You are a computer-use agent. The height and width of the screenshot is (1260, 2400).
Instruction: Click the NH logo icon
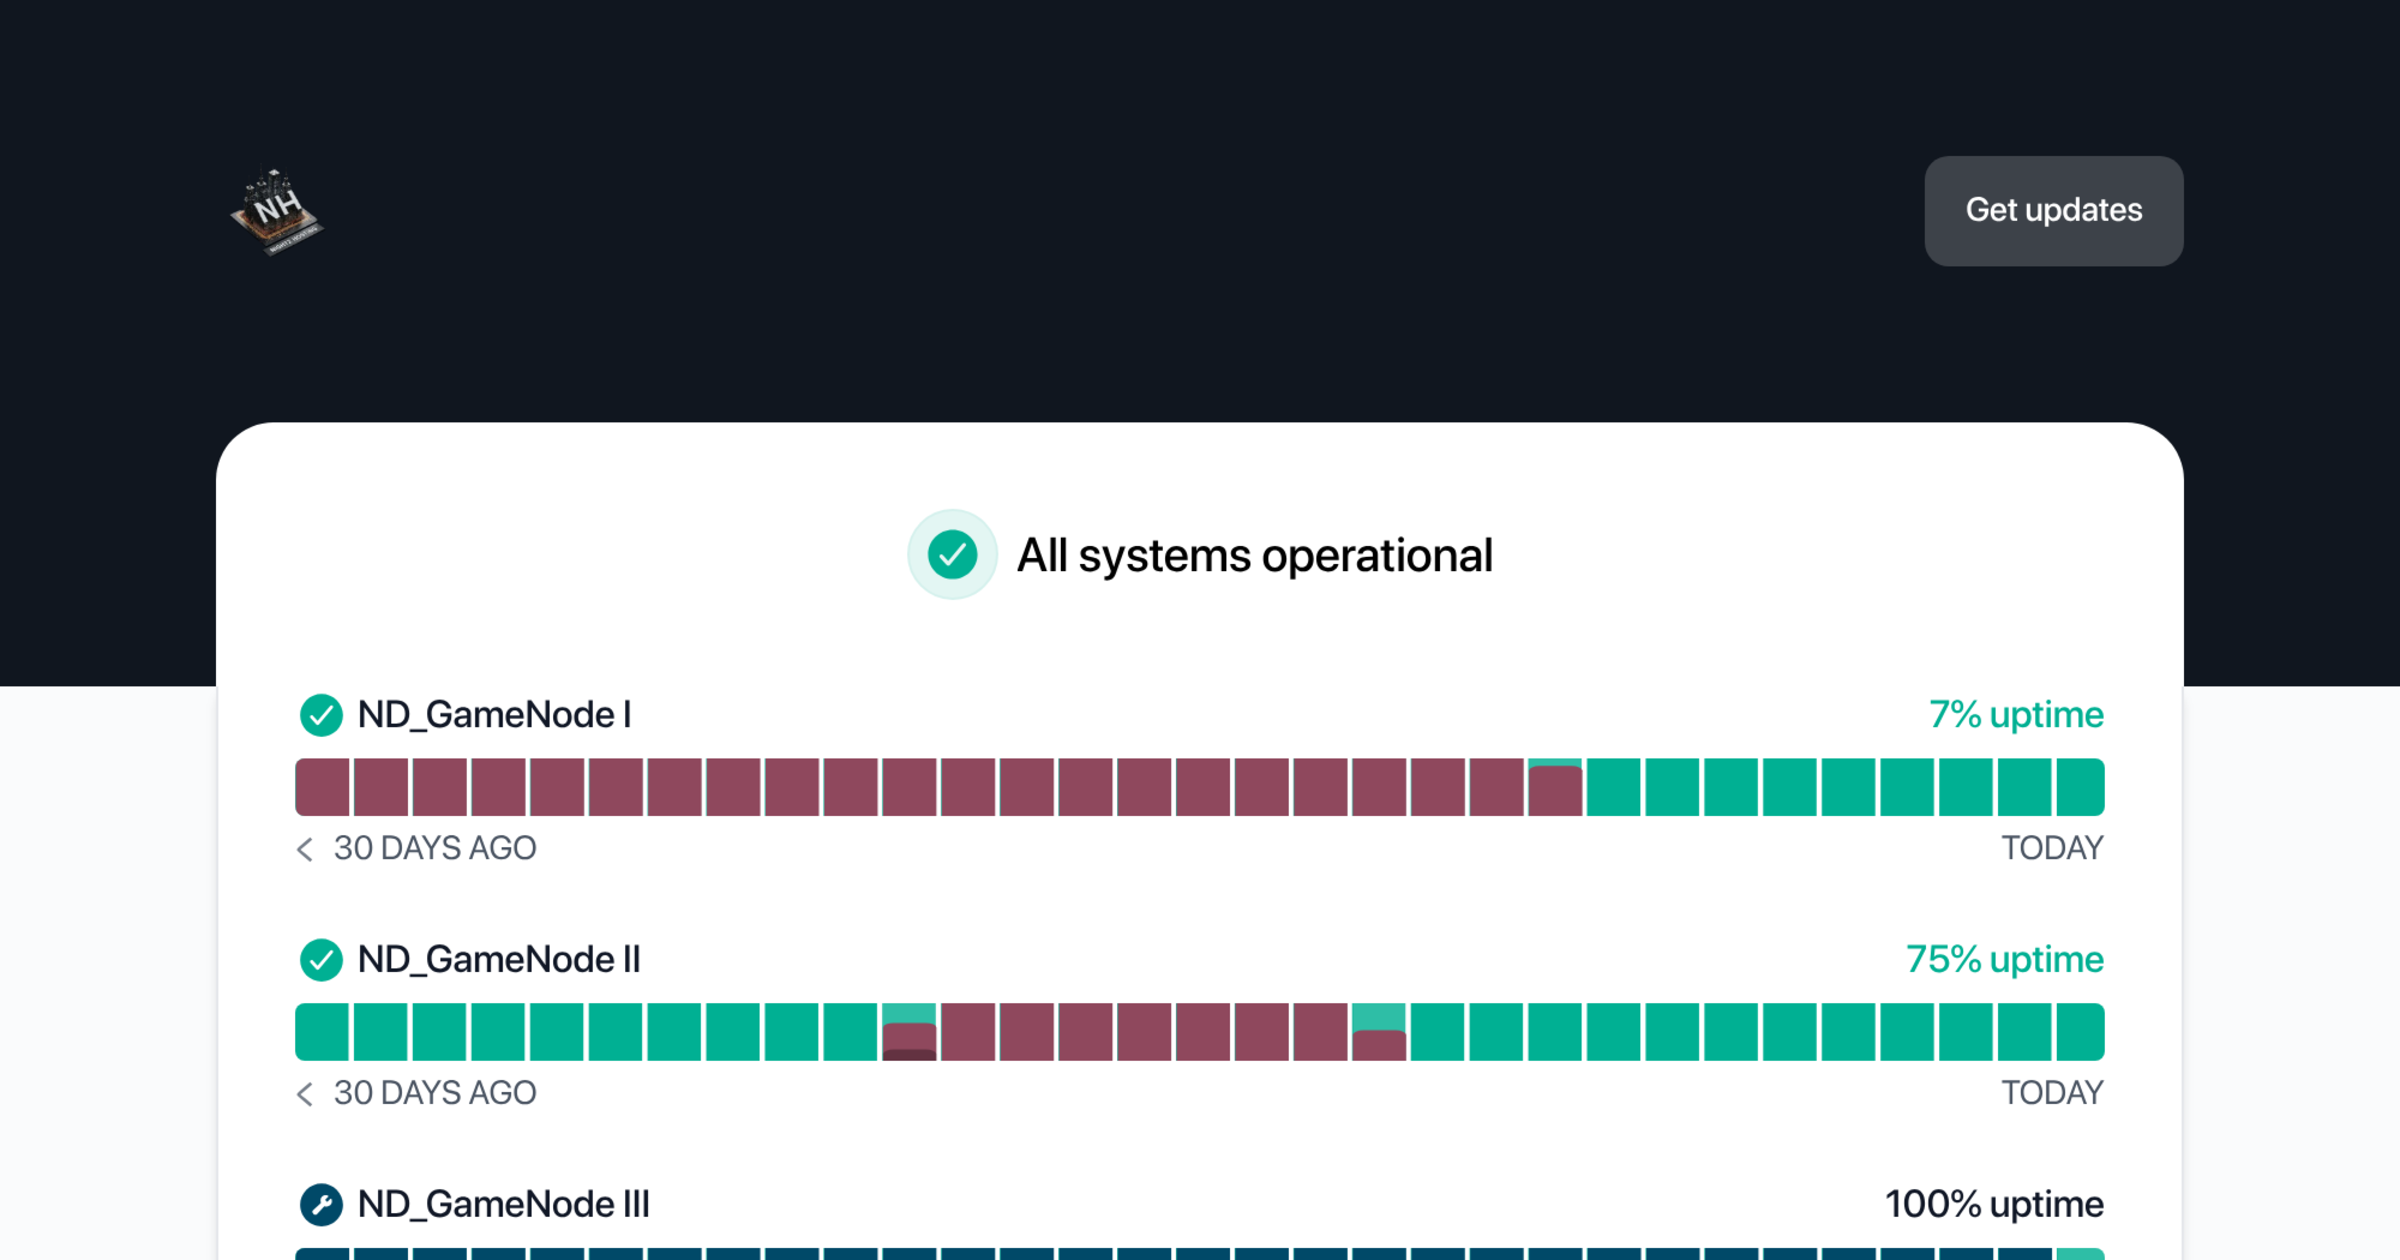pos(277,211)
